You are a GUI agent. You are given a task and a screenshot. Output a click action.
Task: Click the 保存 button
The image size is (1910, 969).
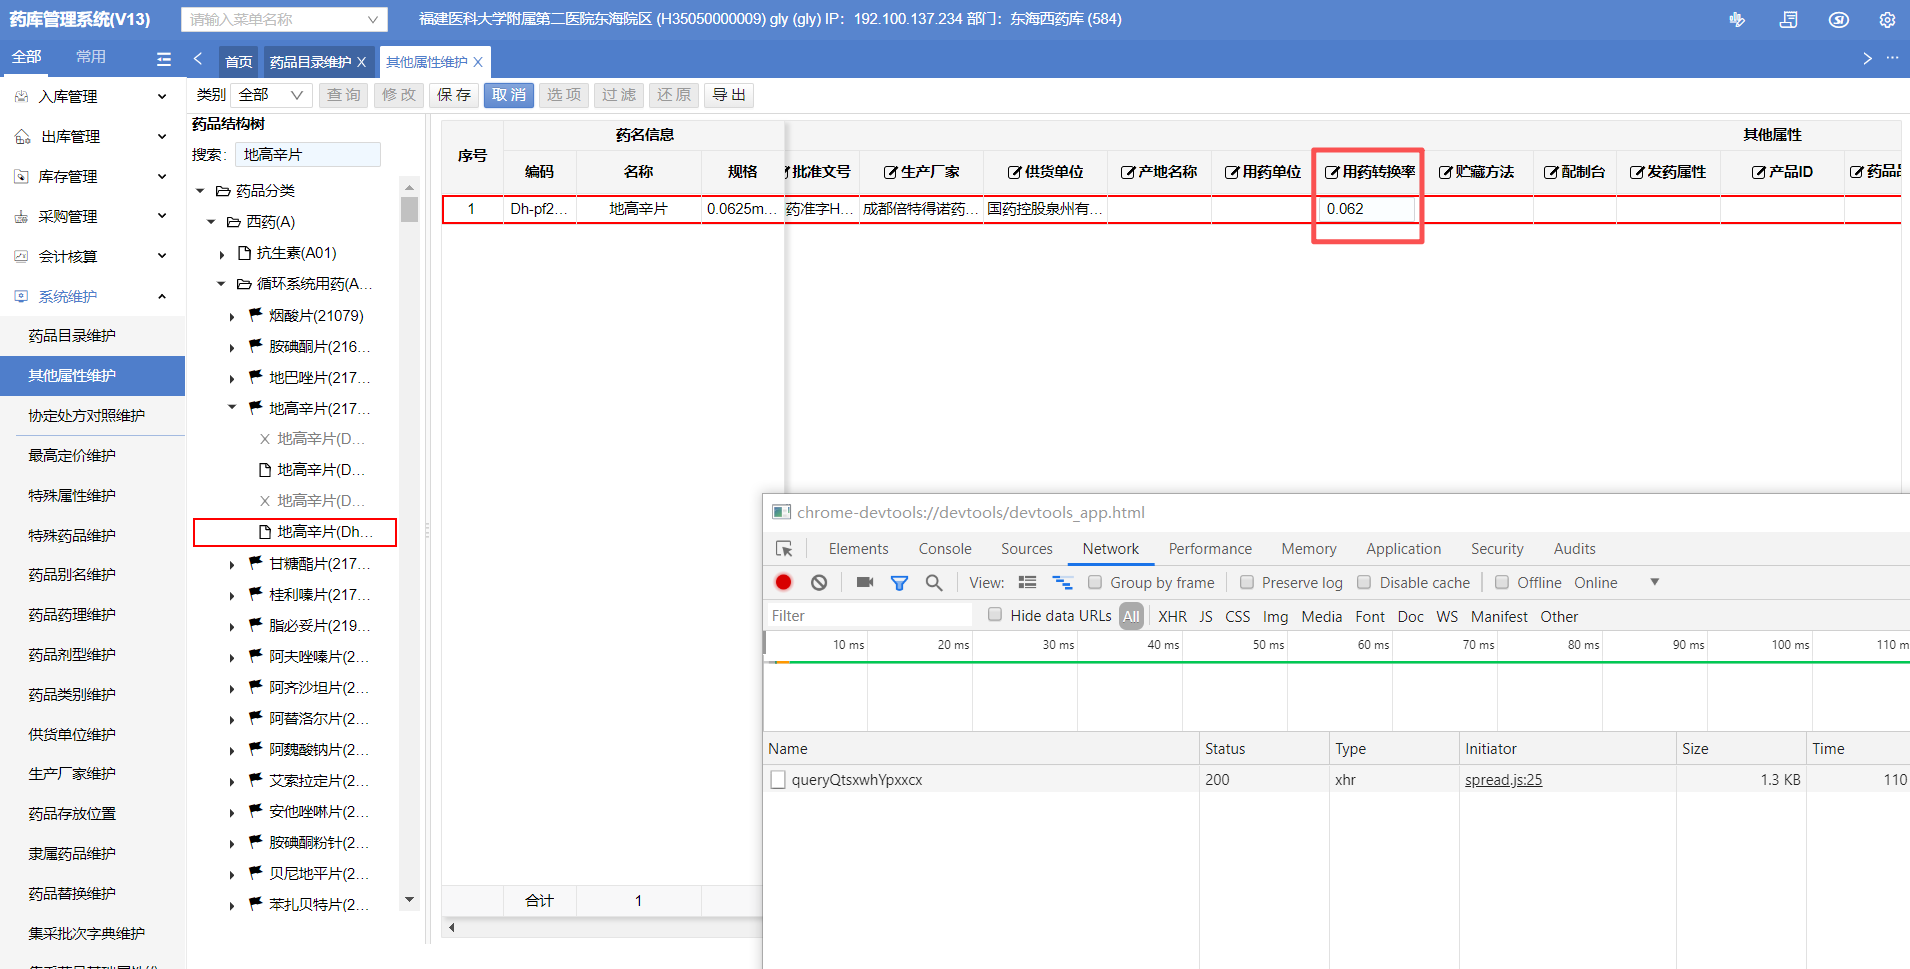point(454,95)
